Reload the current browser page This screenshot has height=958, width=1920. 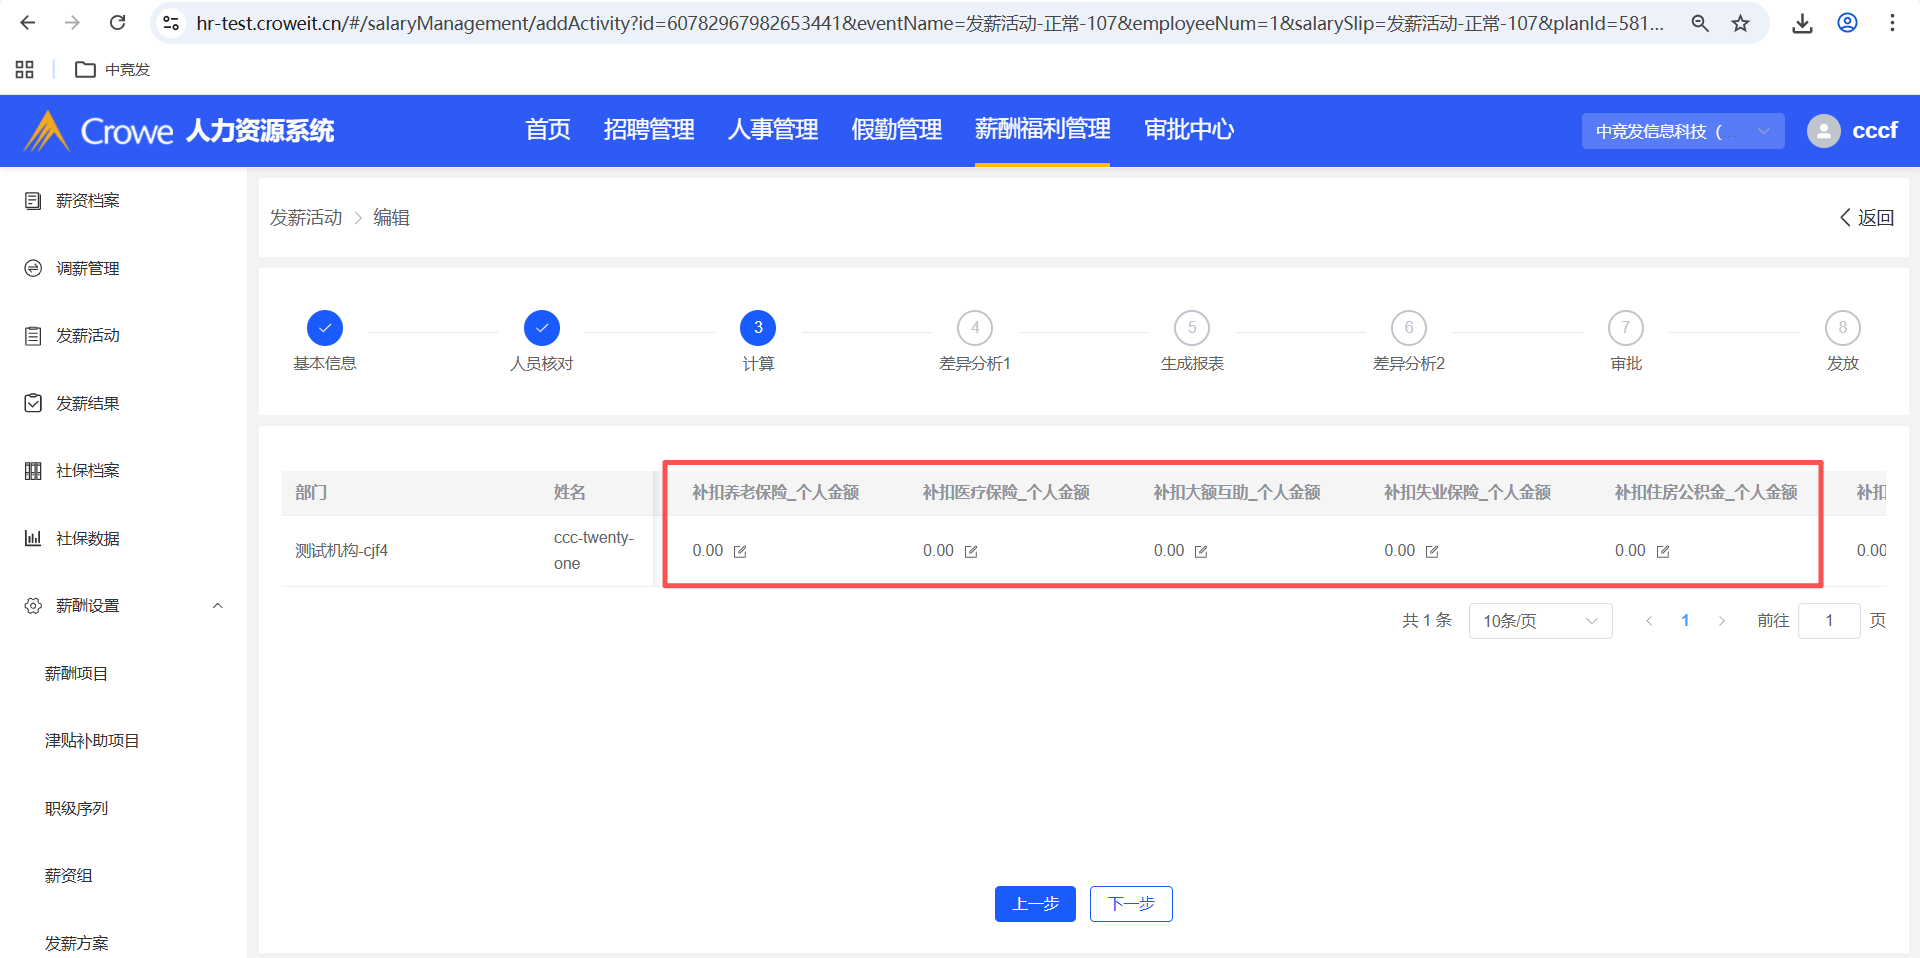tap(117, 23)
